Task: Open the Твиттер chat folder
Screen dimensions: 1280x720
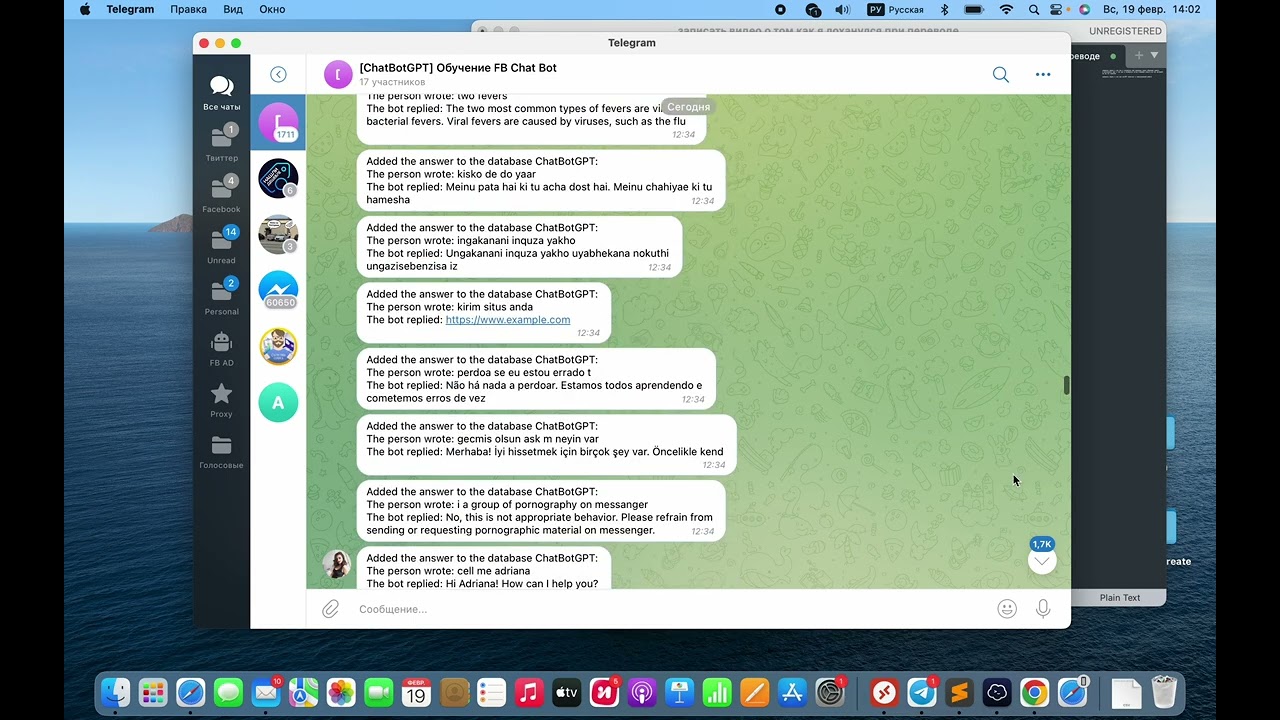Action: coord(221,143)
